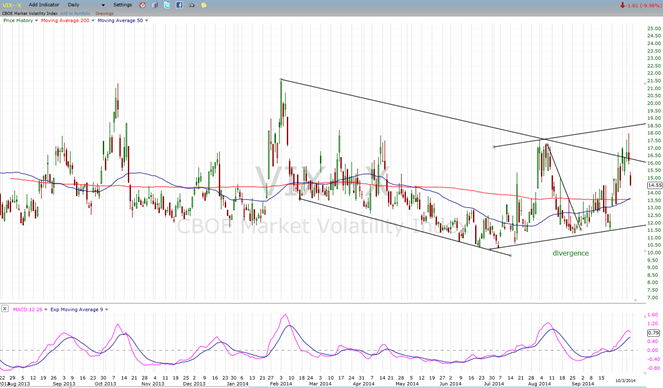Share chart via Twitter icon
This screenshot has height=388, width=663.
coord(167,5)
